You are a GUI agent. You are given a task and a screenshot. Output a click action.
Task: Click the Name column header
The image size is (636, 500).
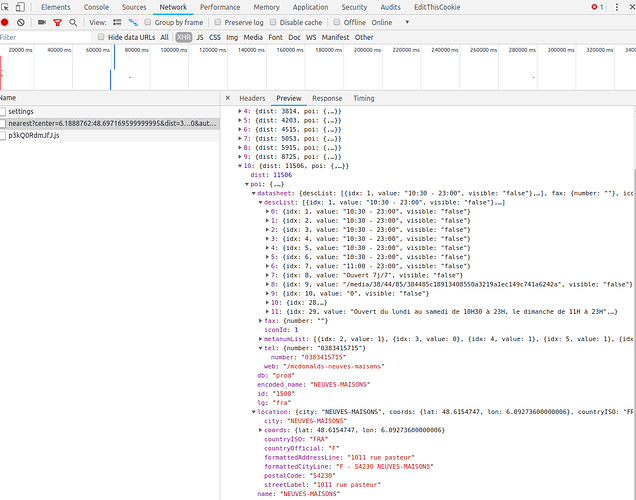(x=110, y=98)
